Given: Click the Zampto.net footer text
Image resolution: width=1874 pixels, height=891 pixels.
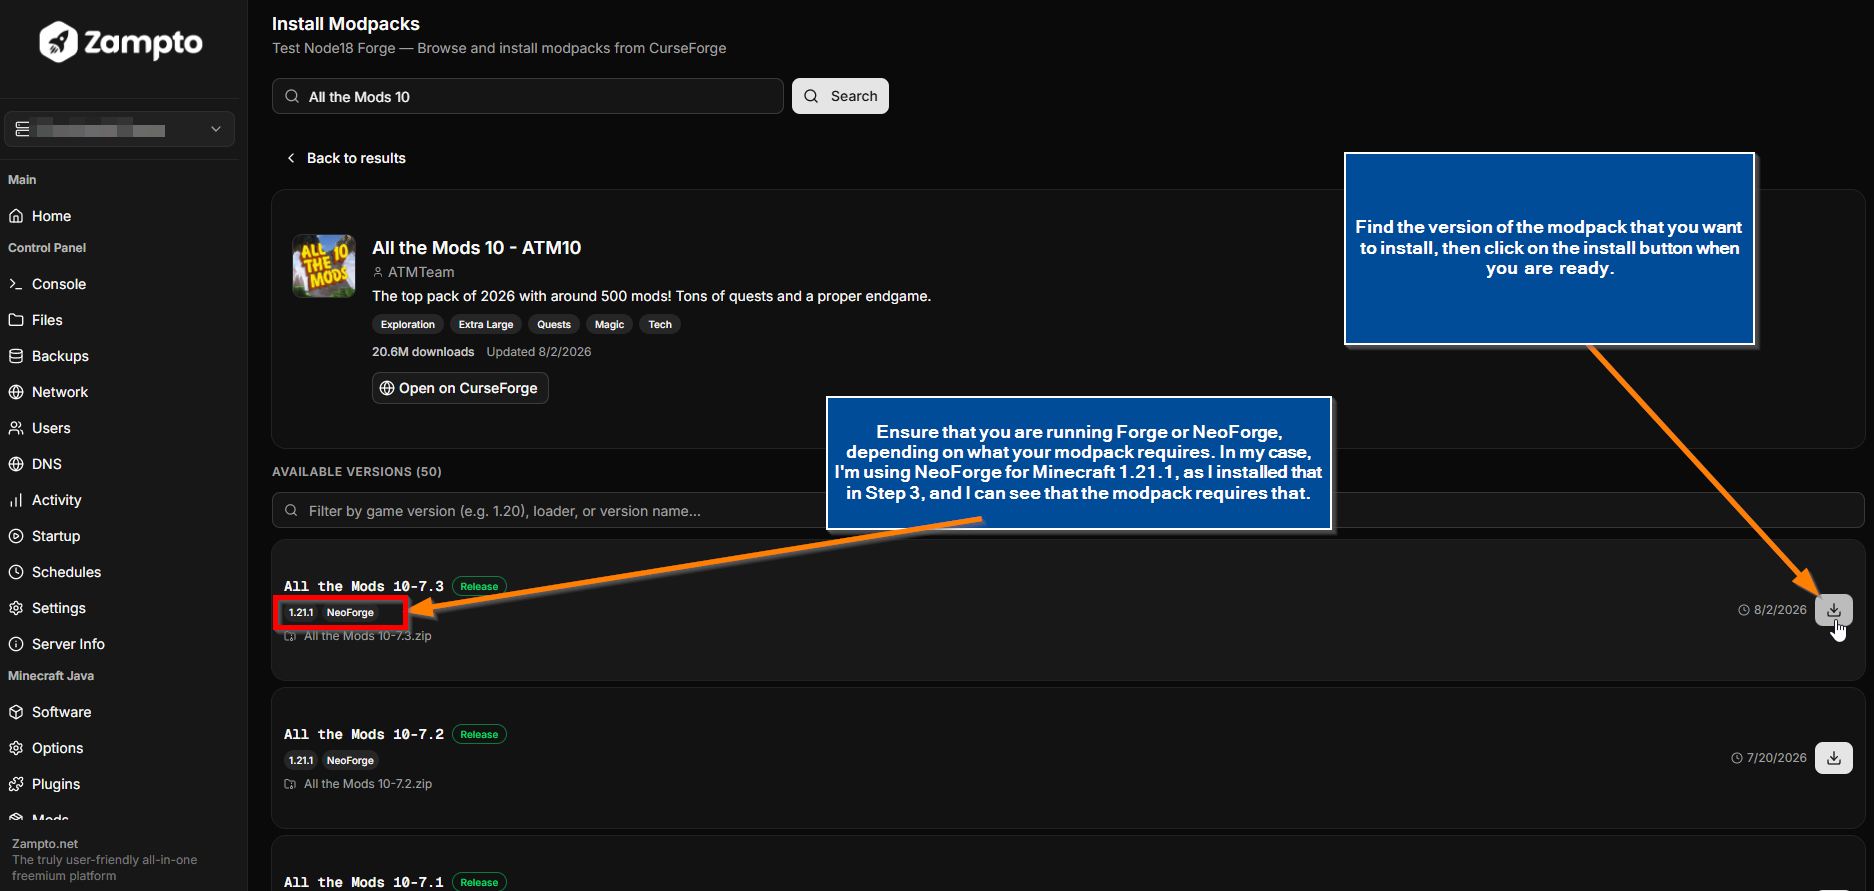Looking at the screenshot, I should coord(45,844).
